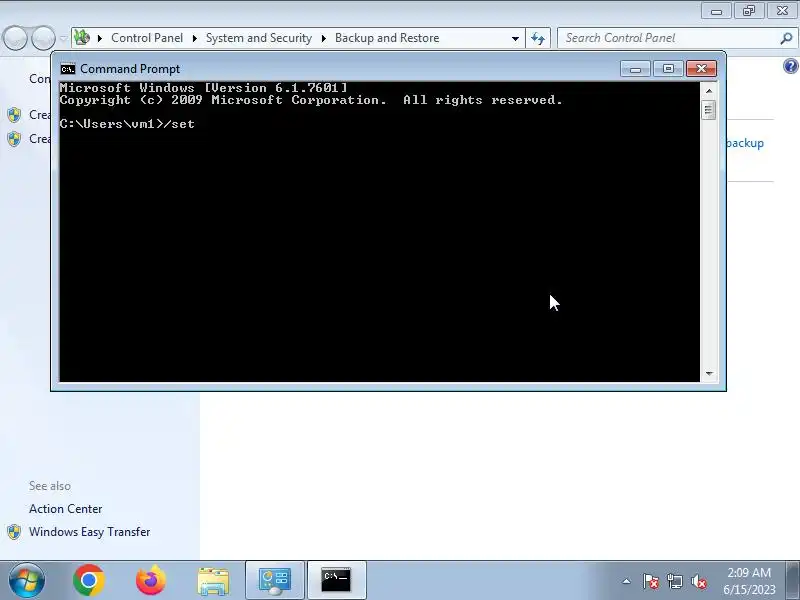
Task: Open Windows Explorer from the taskbar
Action: (x=213, y=581)
